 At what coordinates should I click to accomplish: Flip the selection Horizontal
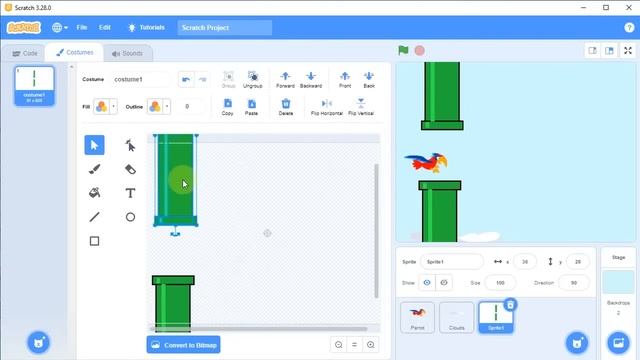pyautogui.click(x=327, y=107)
